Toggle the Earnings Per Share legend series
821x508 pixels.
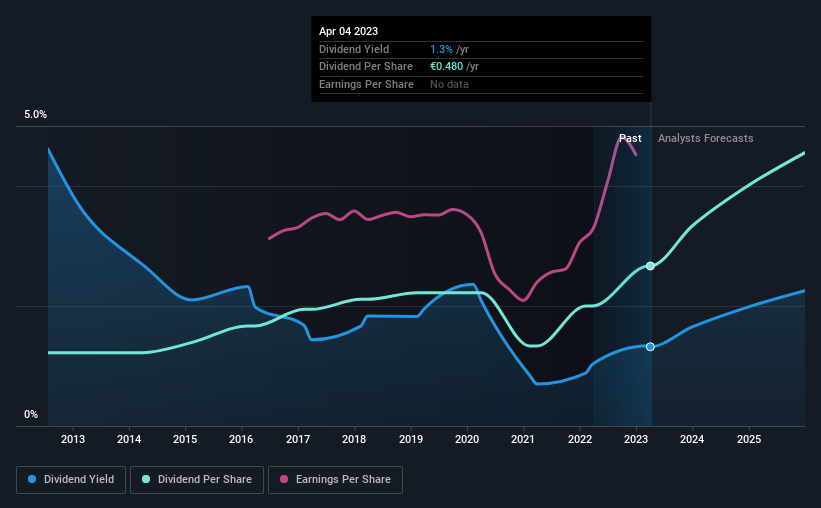click(335, 480)
